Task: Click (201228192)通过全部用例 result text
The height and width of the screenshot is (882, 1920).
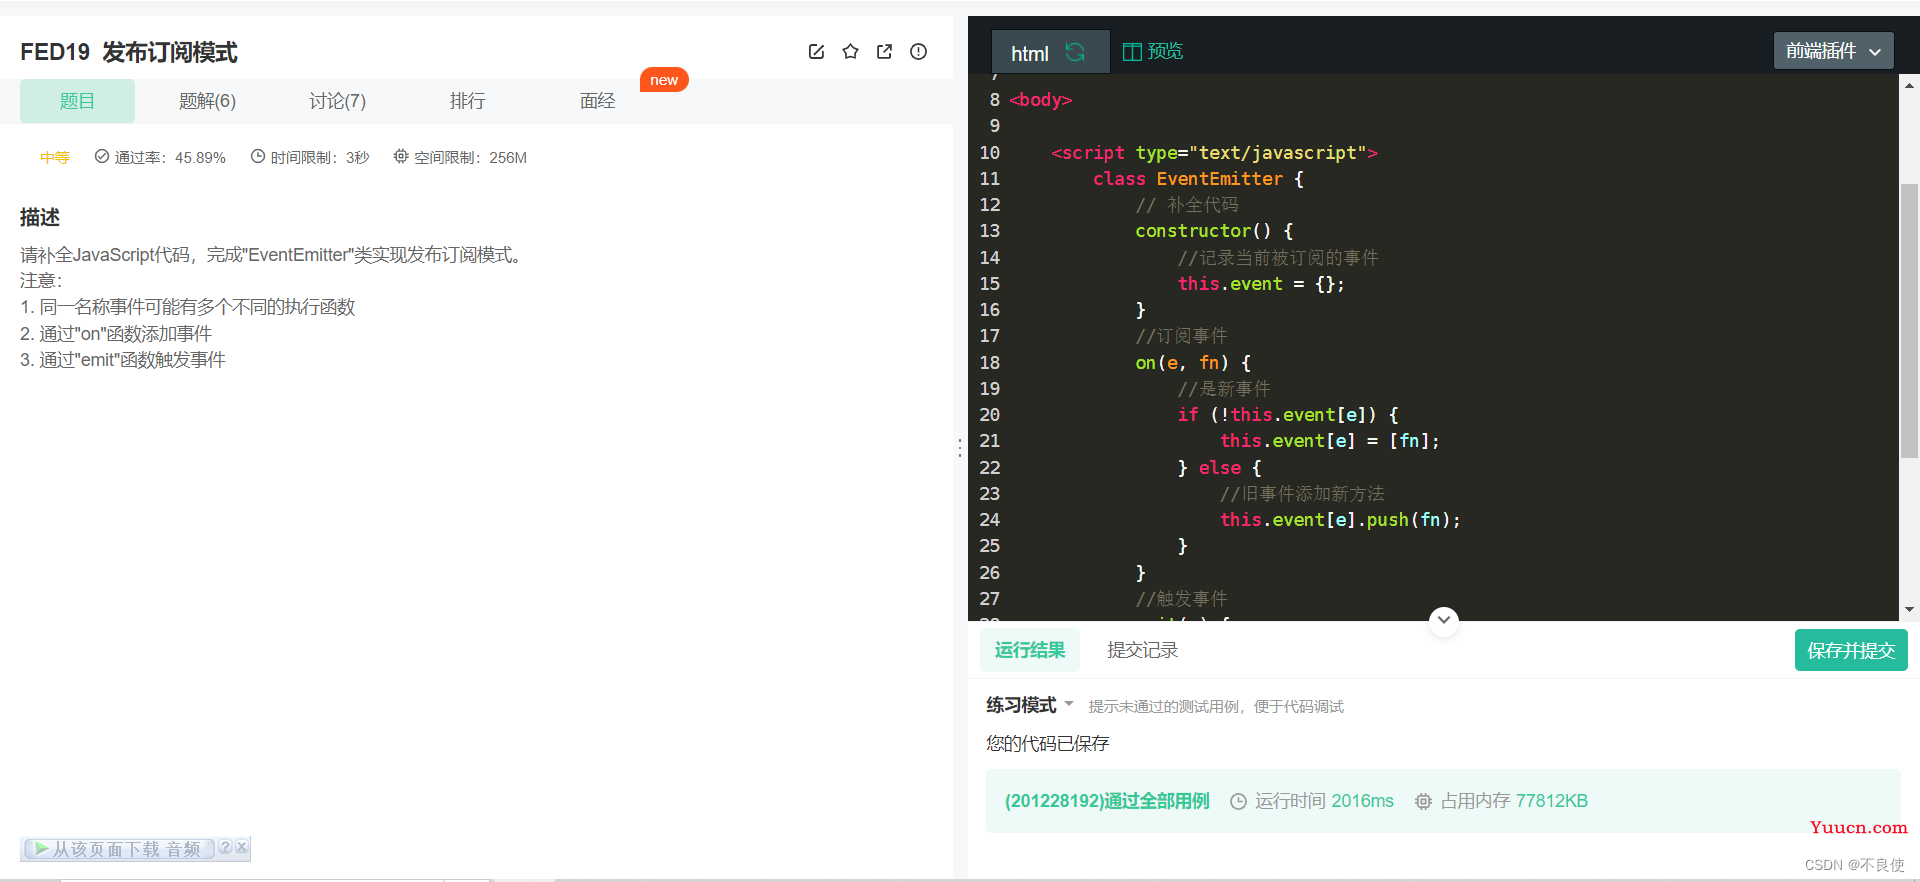Action: tap(1107, 801)
